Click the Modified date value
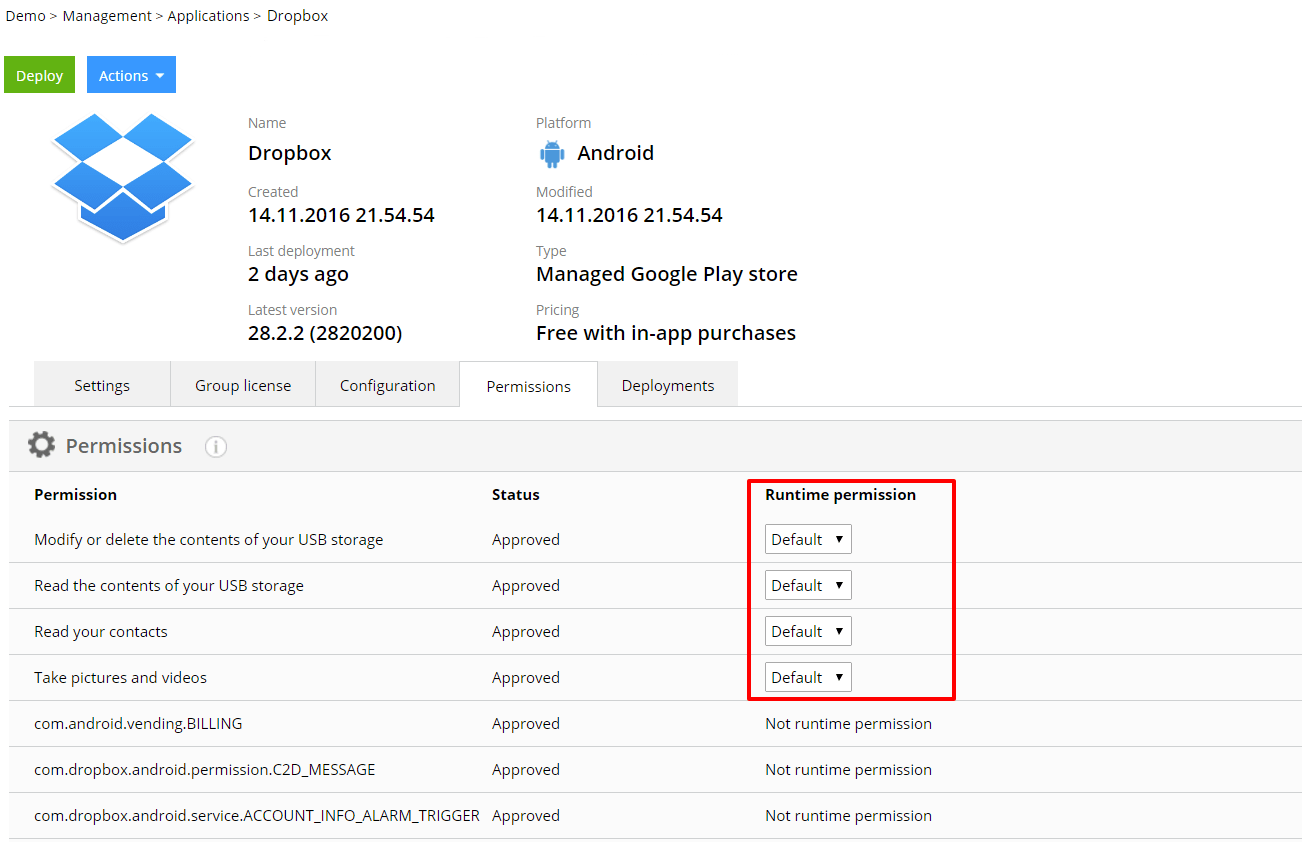 629,215
